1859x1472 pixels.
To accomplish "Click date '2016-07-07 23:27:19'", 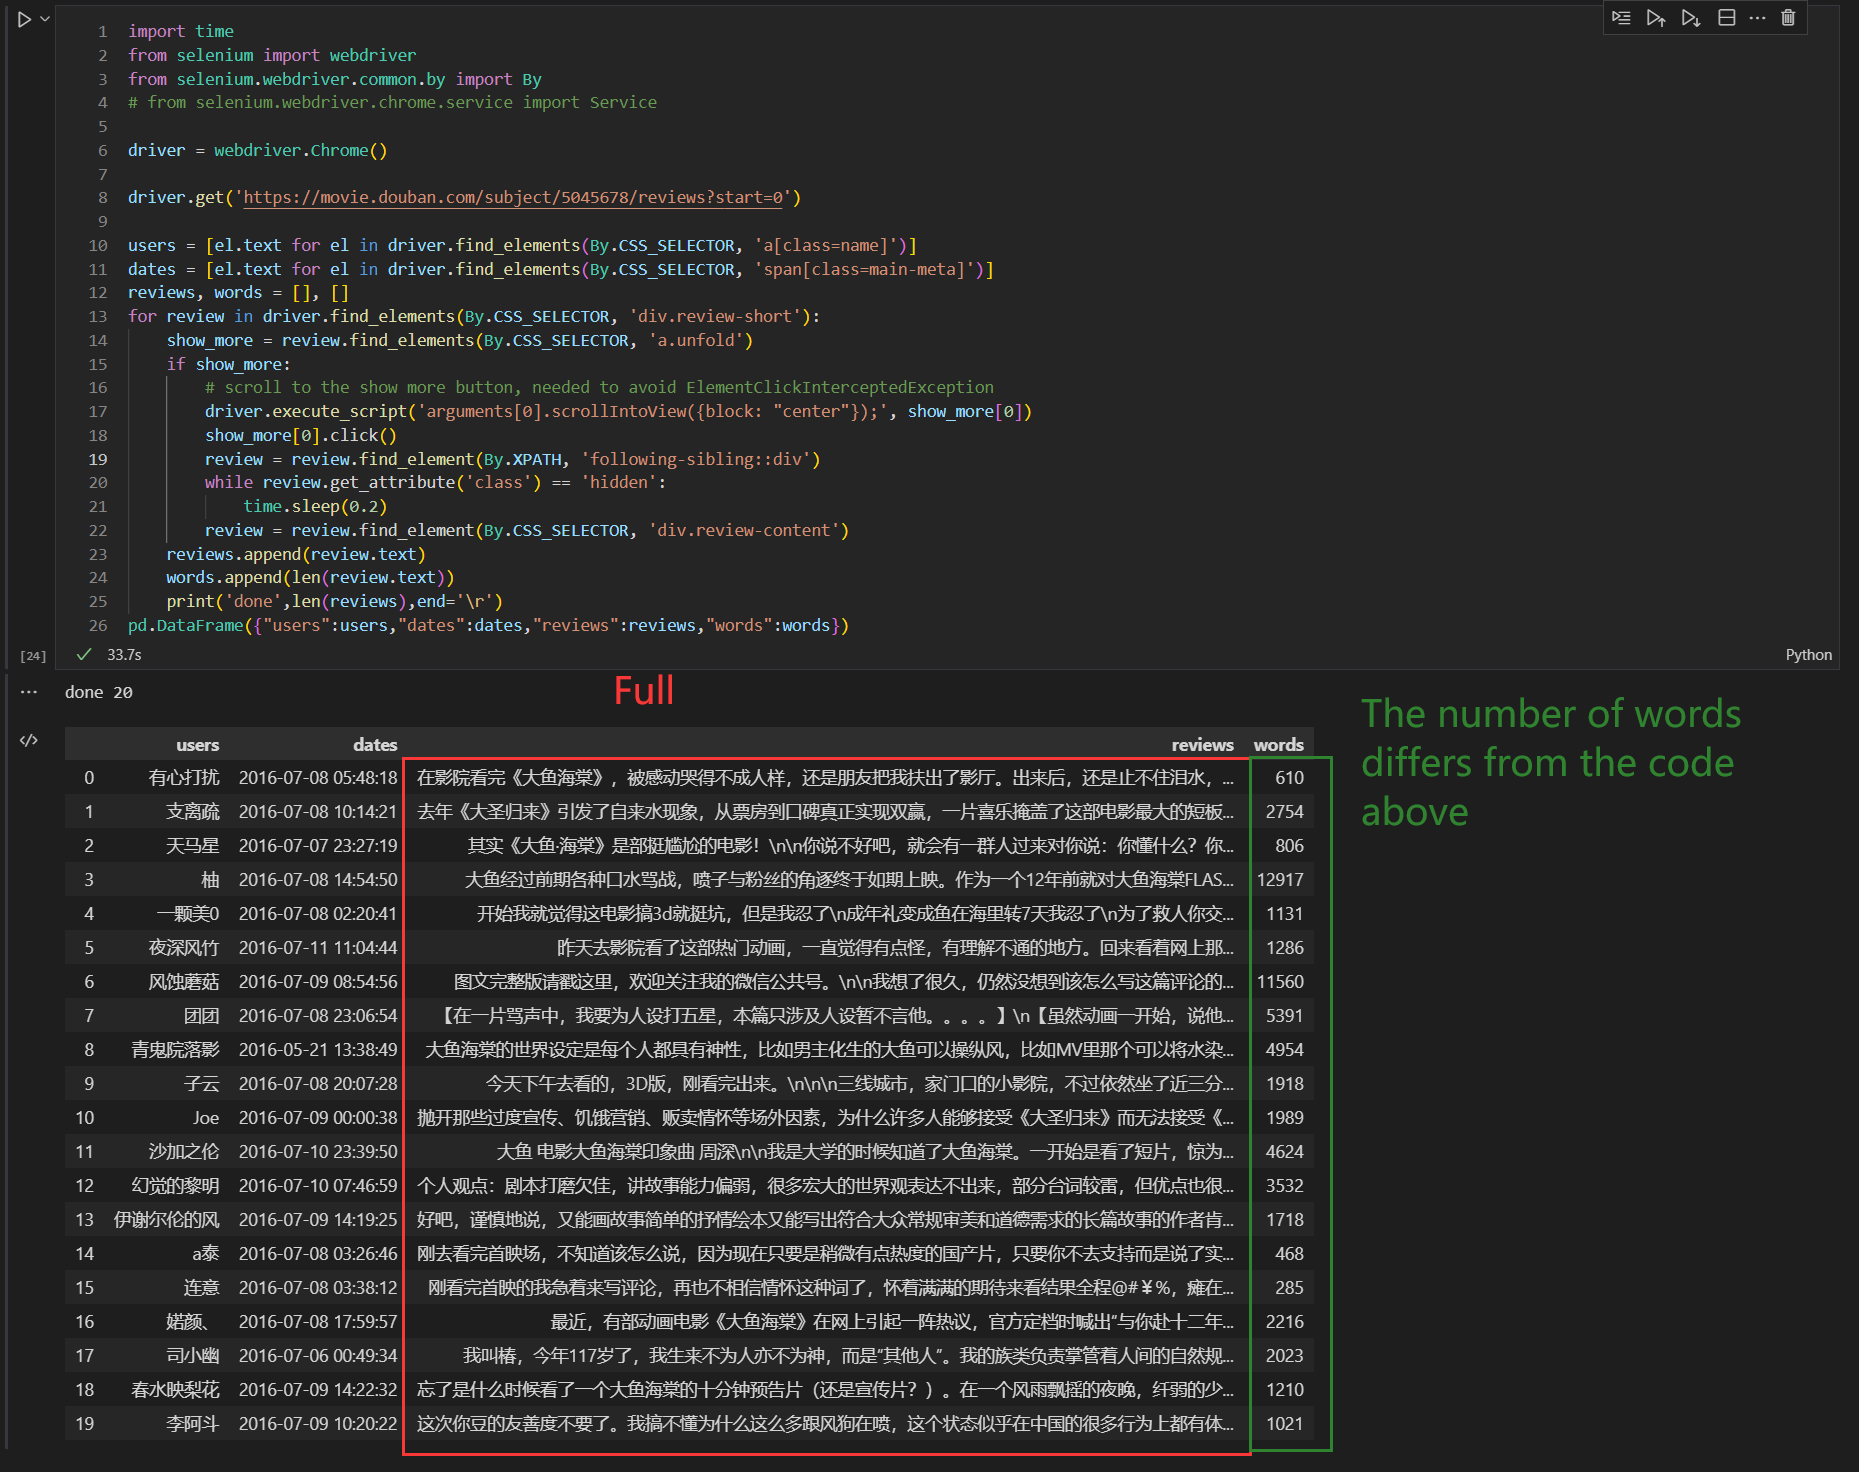I will [x=318, y=846].
